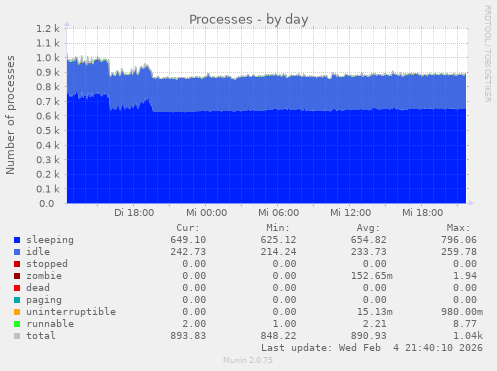Click uninterruptible maximum value 980.00m
This screenshot has width=497, height=371.
(x=462, y=312)
